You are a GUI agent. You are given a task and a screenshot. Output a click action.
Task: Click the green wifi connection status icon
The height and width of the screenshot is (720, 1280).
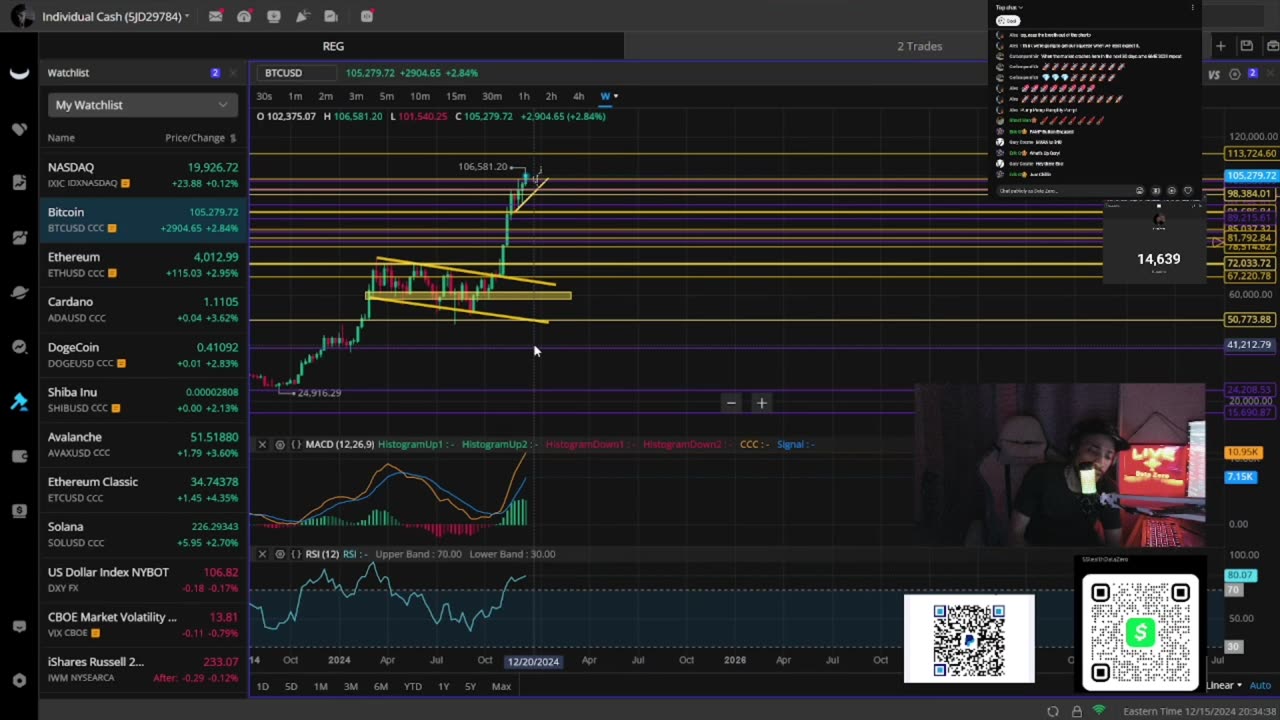pyautogui.click(x=1099, y=711)
